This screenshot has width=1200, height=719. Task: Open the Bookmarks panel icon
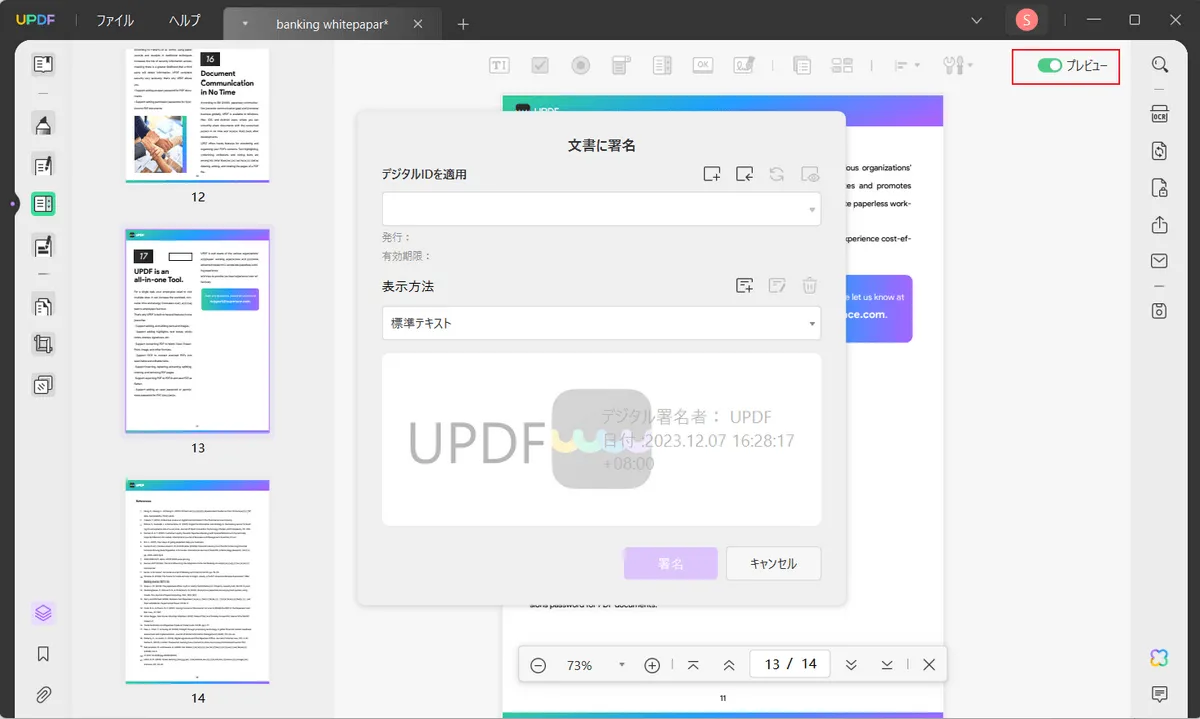pyautogui.click(x=43, y=654)
